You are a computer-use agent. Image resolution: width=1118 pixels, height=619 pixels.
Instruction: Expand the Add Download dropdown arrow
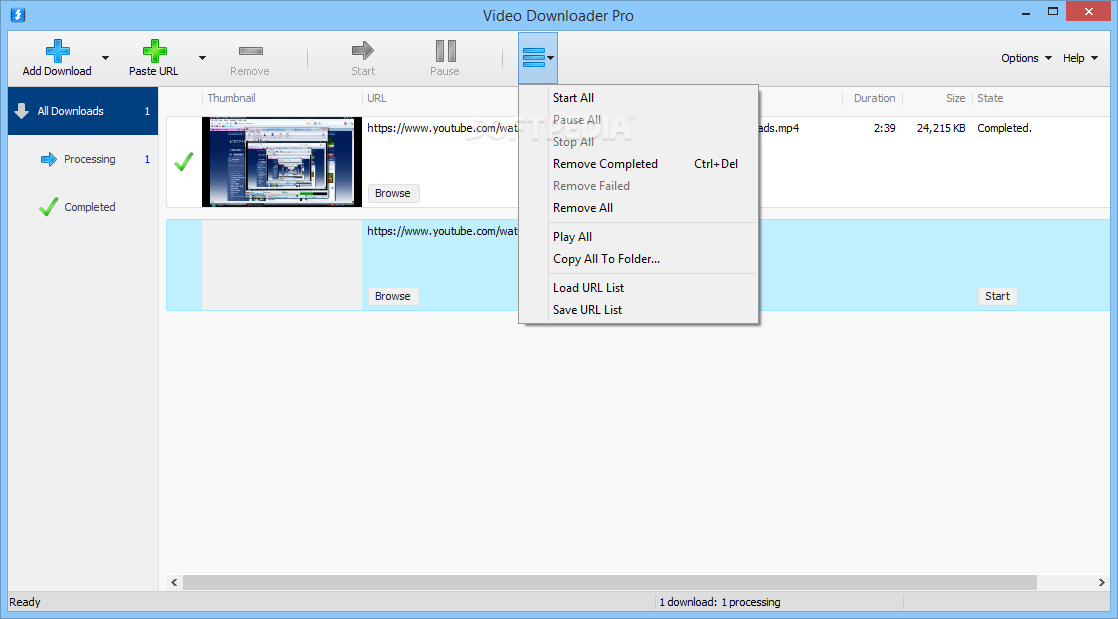[106, 58]
